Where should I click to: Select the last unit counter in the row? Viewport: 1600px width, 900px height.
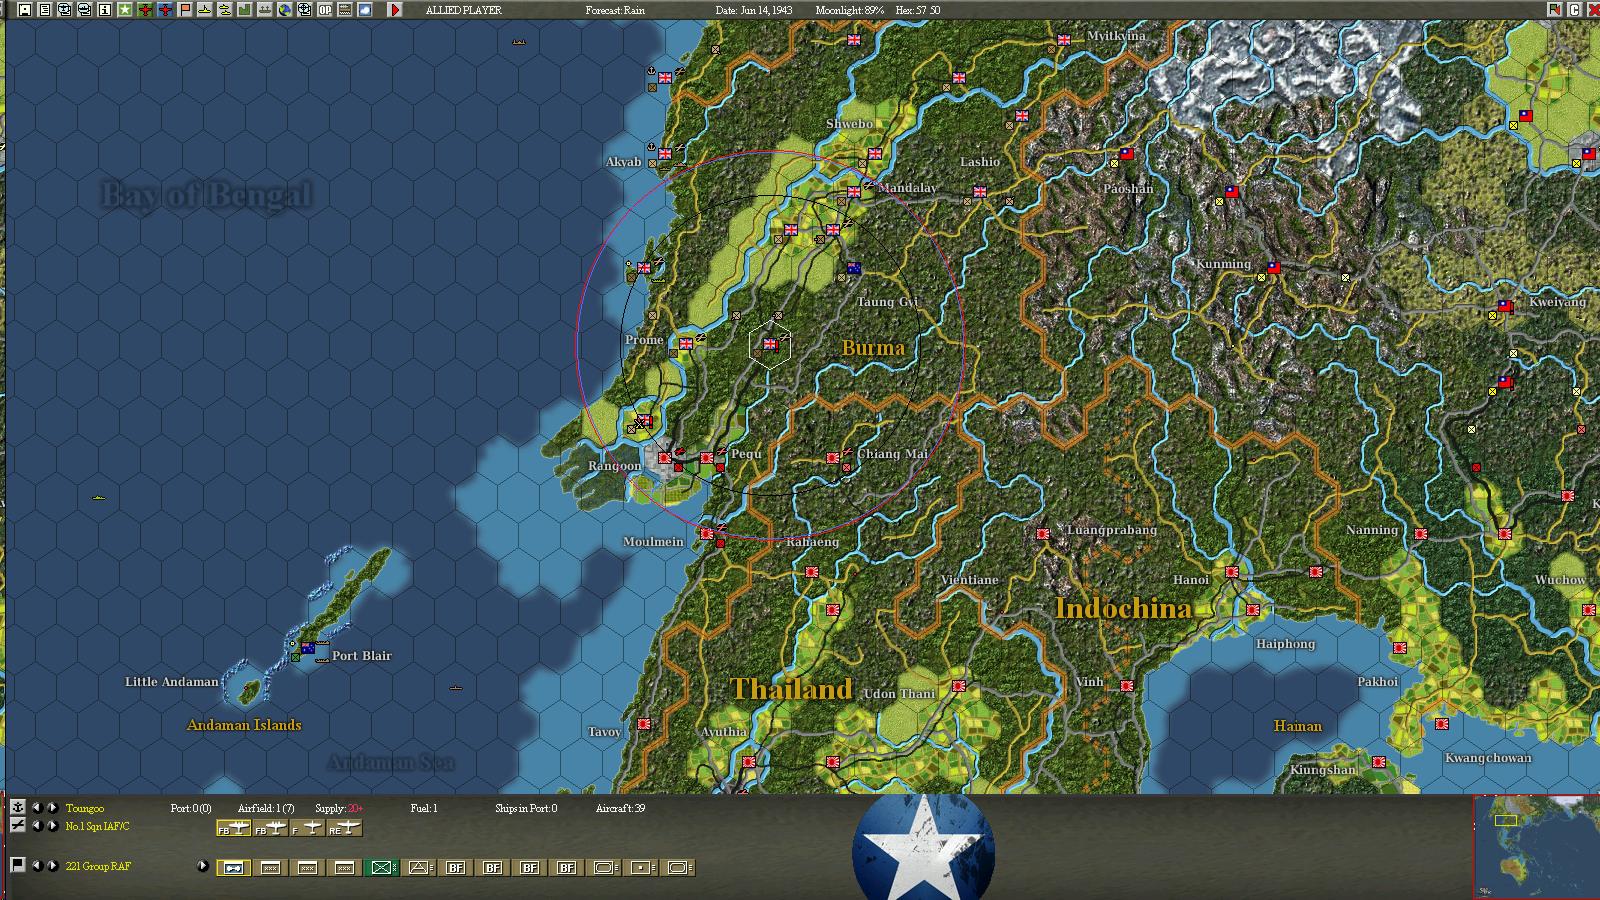[x=677, y=867]
